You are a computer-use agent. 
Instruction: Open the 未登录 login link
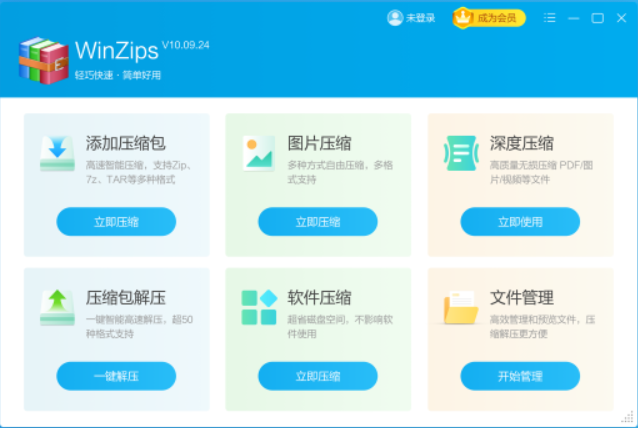(x=420, y=18)
